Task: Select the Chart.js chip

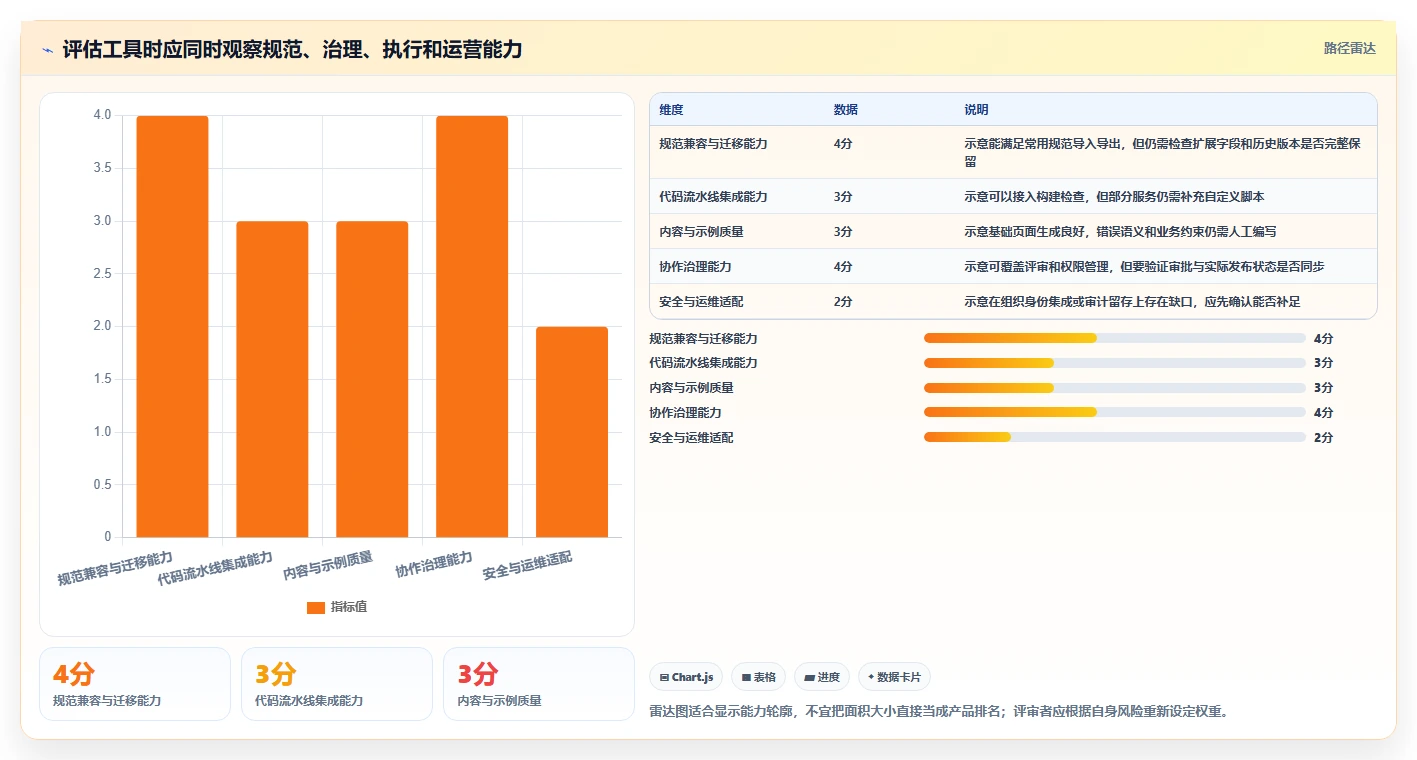Action: click(x=687, y=677)
